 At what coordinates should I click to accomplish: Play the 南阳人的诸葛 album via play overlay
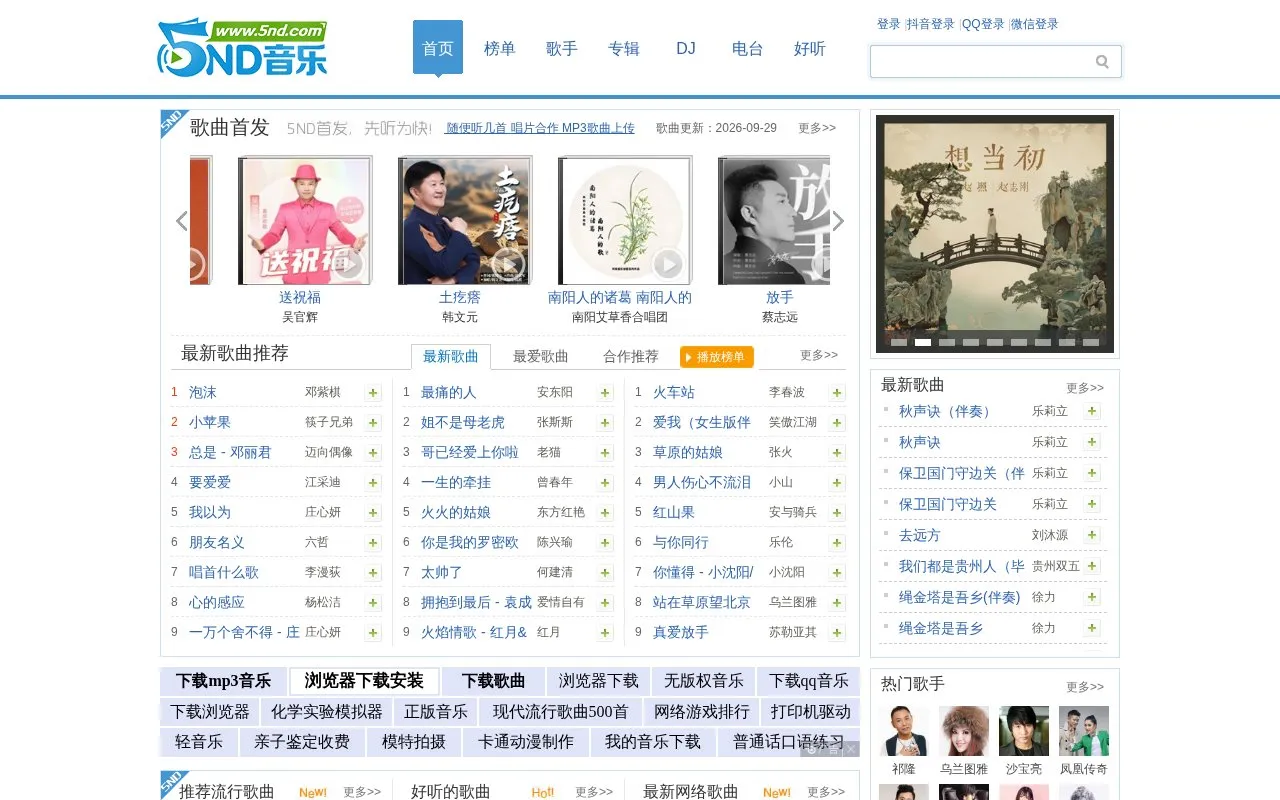pos(668,264)
